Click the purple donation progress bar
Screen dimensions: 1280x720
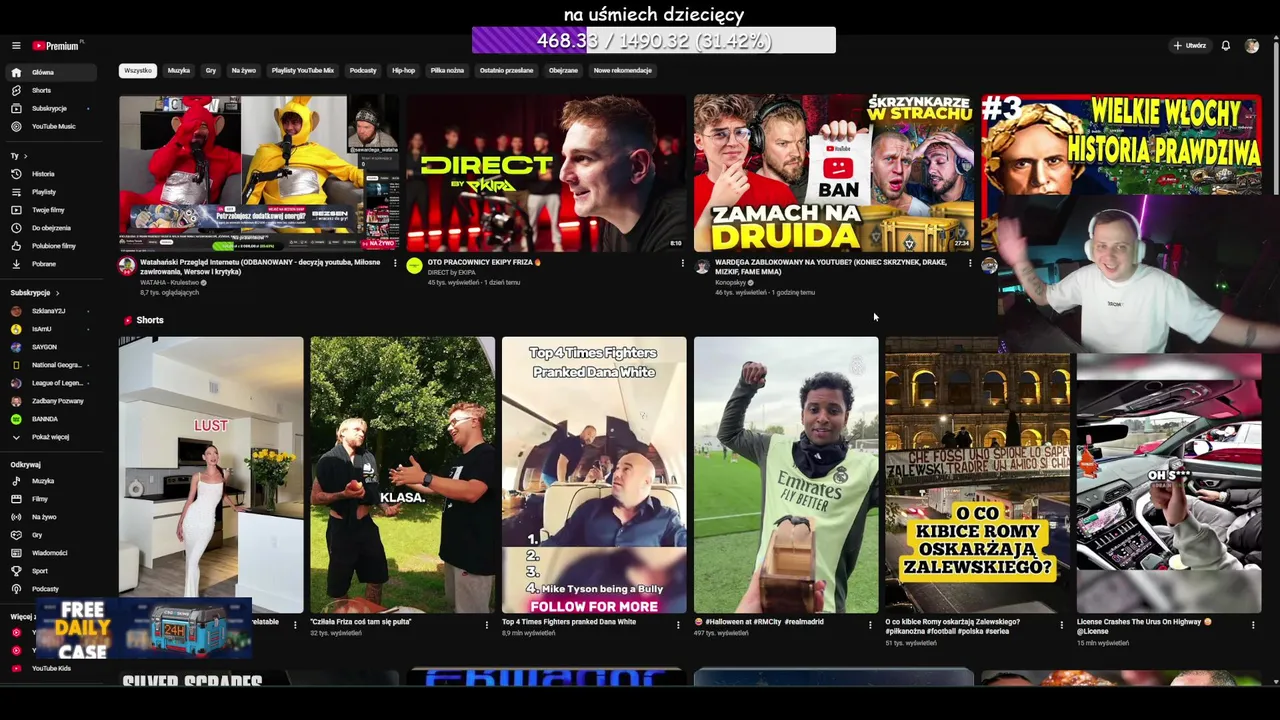click(654, 40)
